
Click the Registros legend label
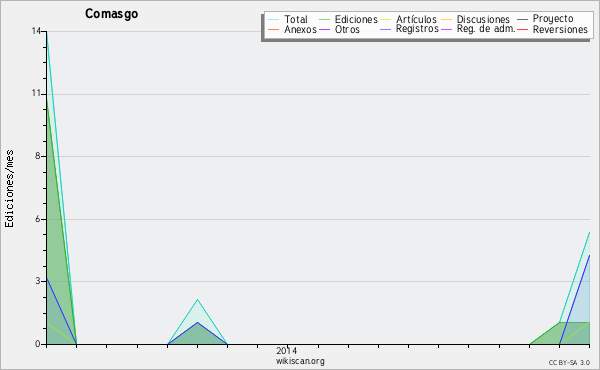[x=417, y=29]
